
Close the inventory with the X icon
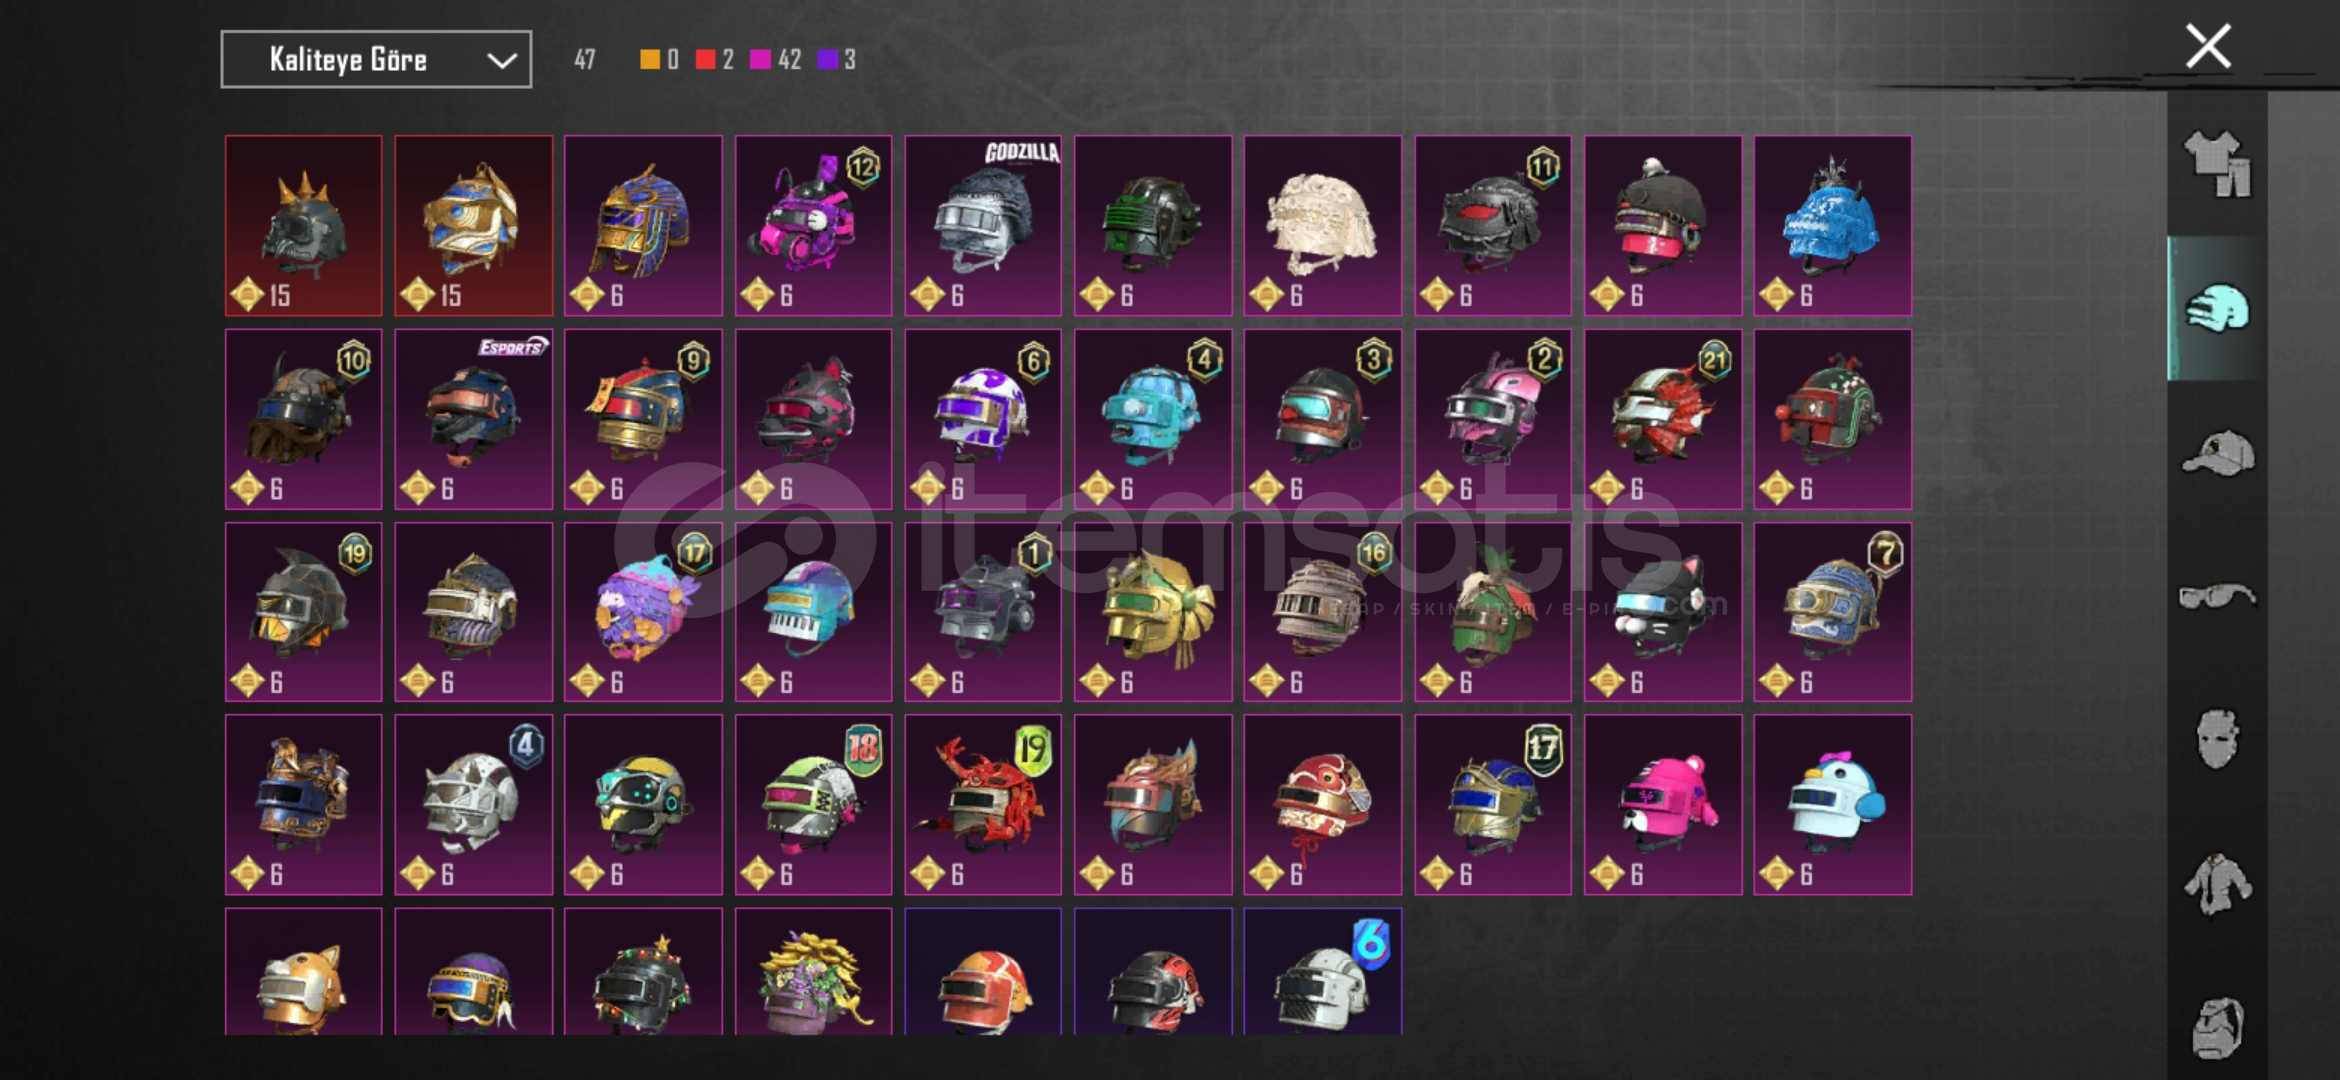coord(2208,46)
